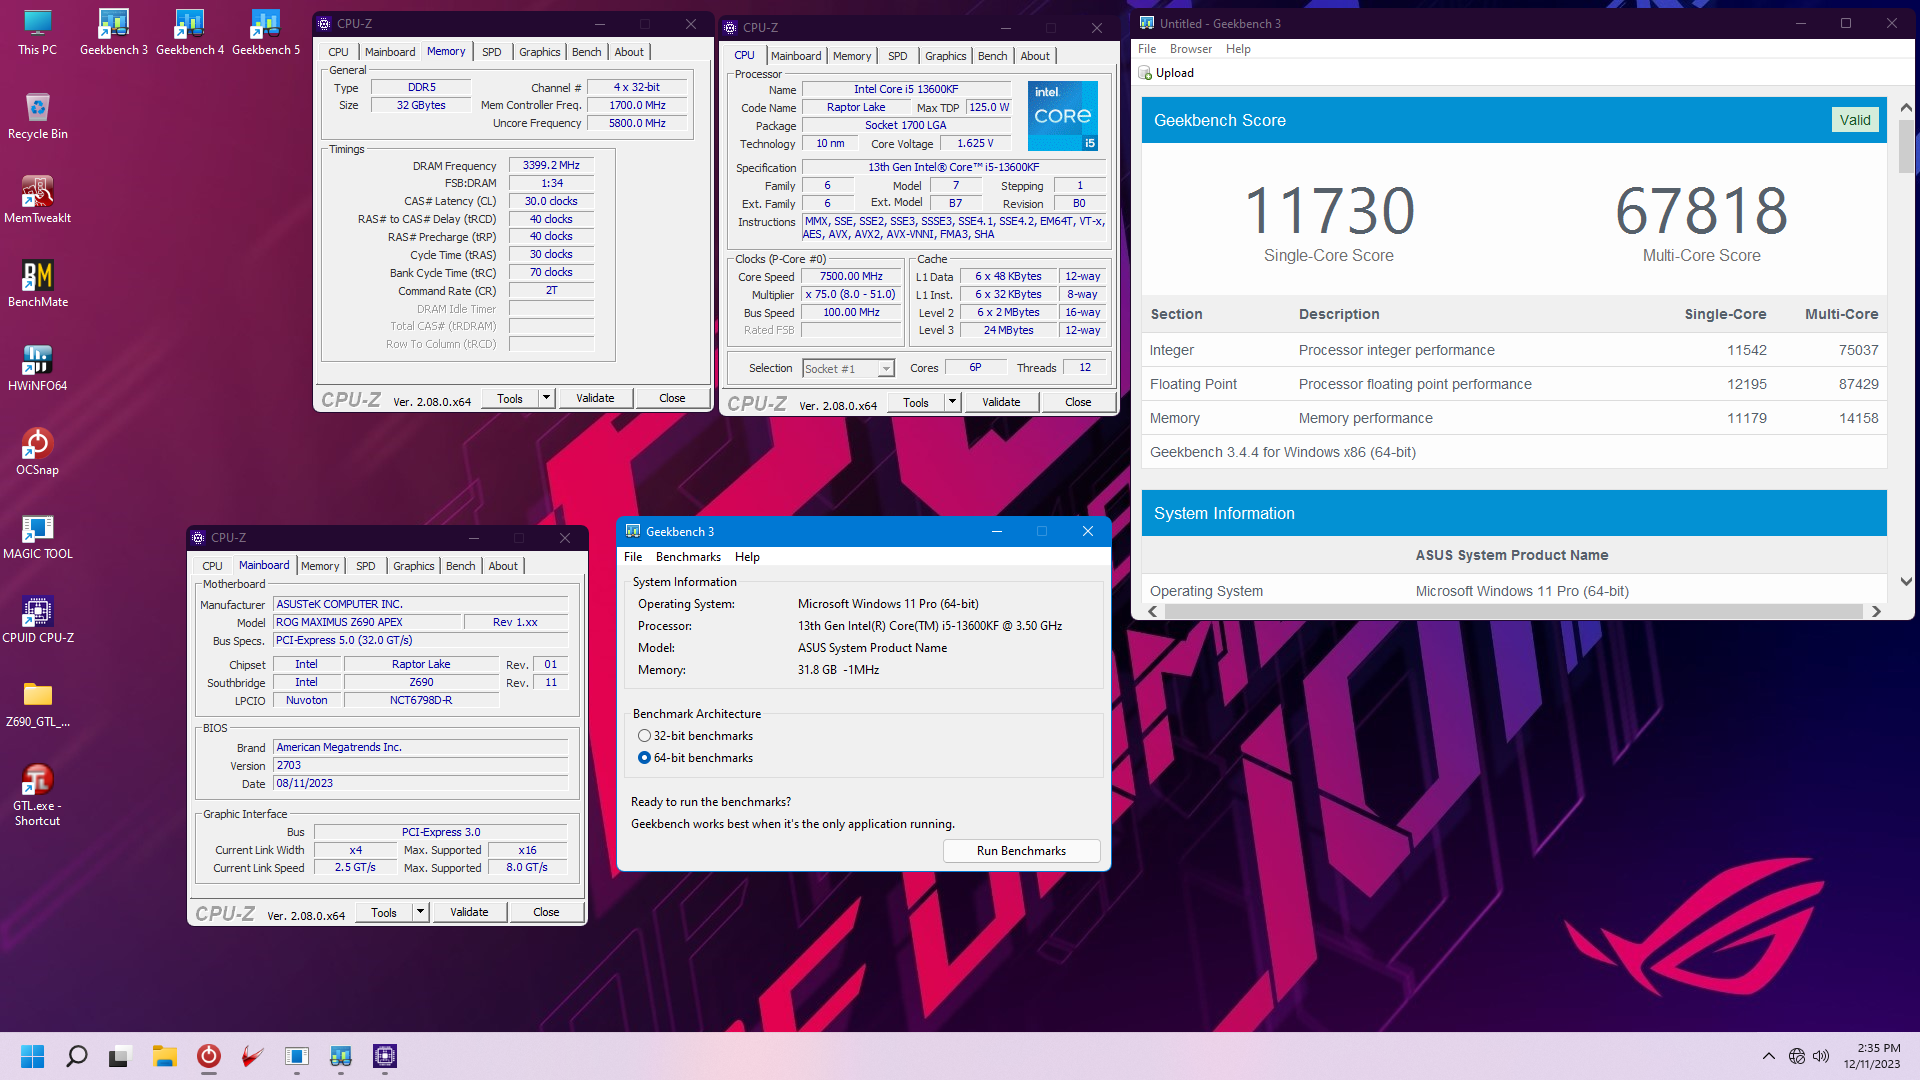Click the Floating Point results row
1920x1080 pixels.
pyautogui.click(x=1514, y=384)
